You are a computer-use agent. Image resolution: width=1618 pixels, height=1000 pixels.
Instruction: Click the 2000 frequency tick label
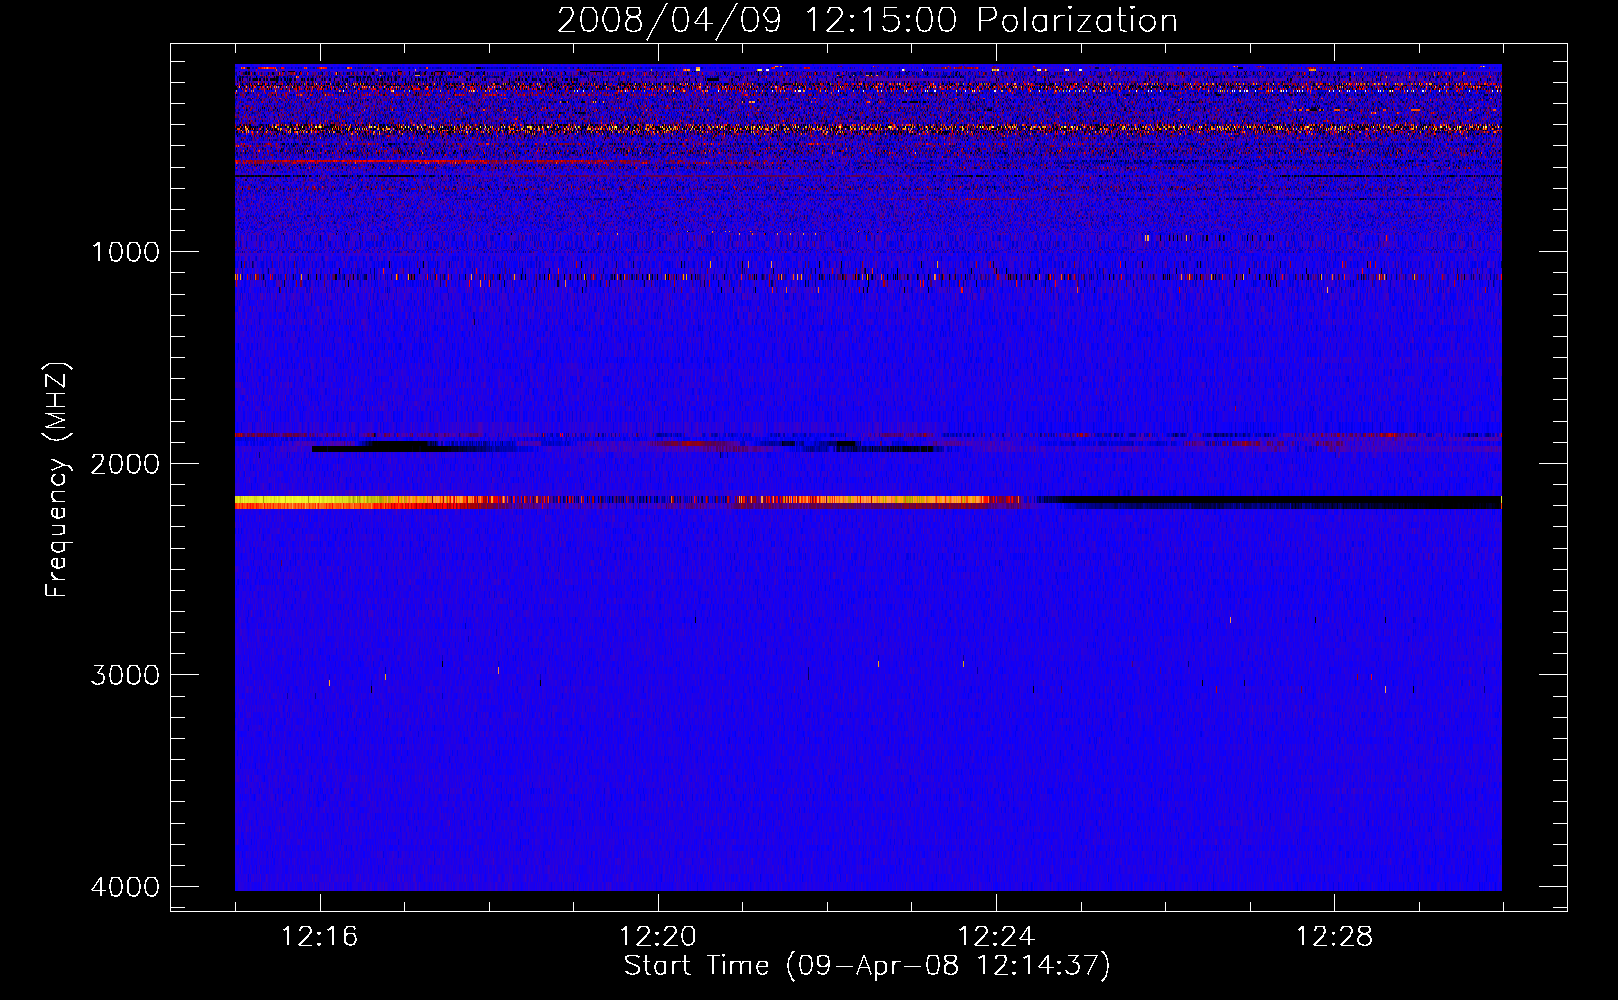coord(125,464)
